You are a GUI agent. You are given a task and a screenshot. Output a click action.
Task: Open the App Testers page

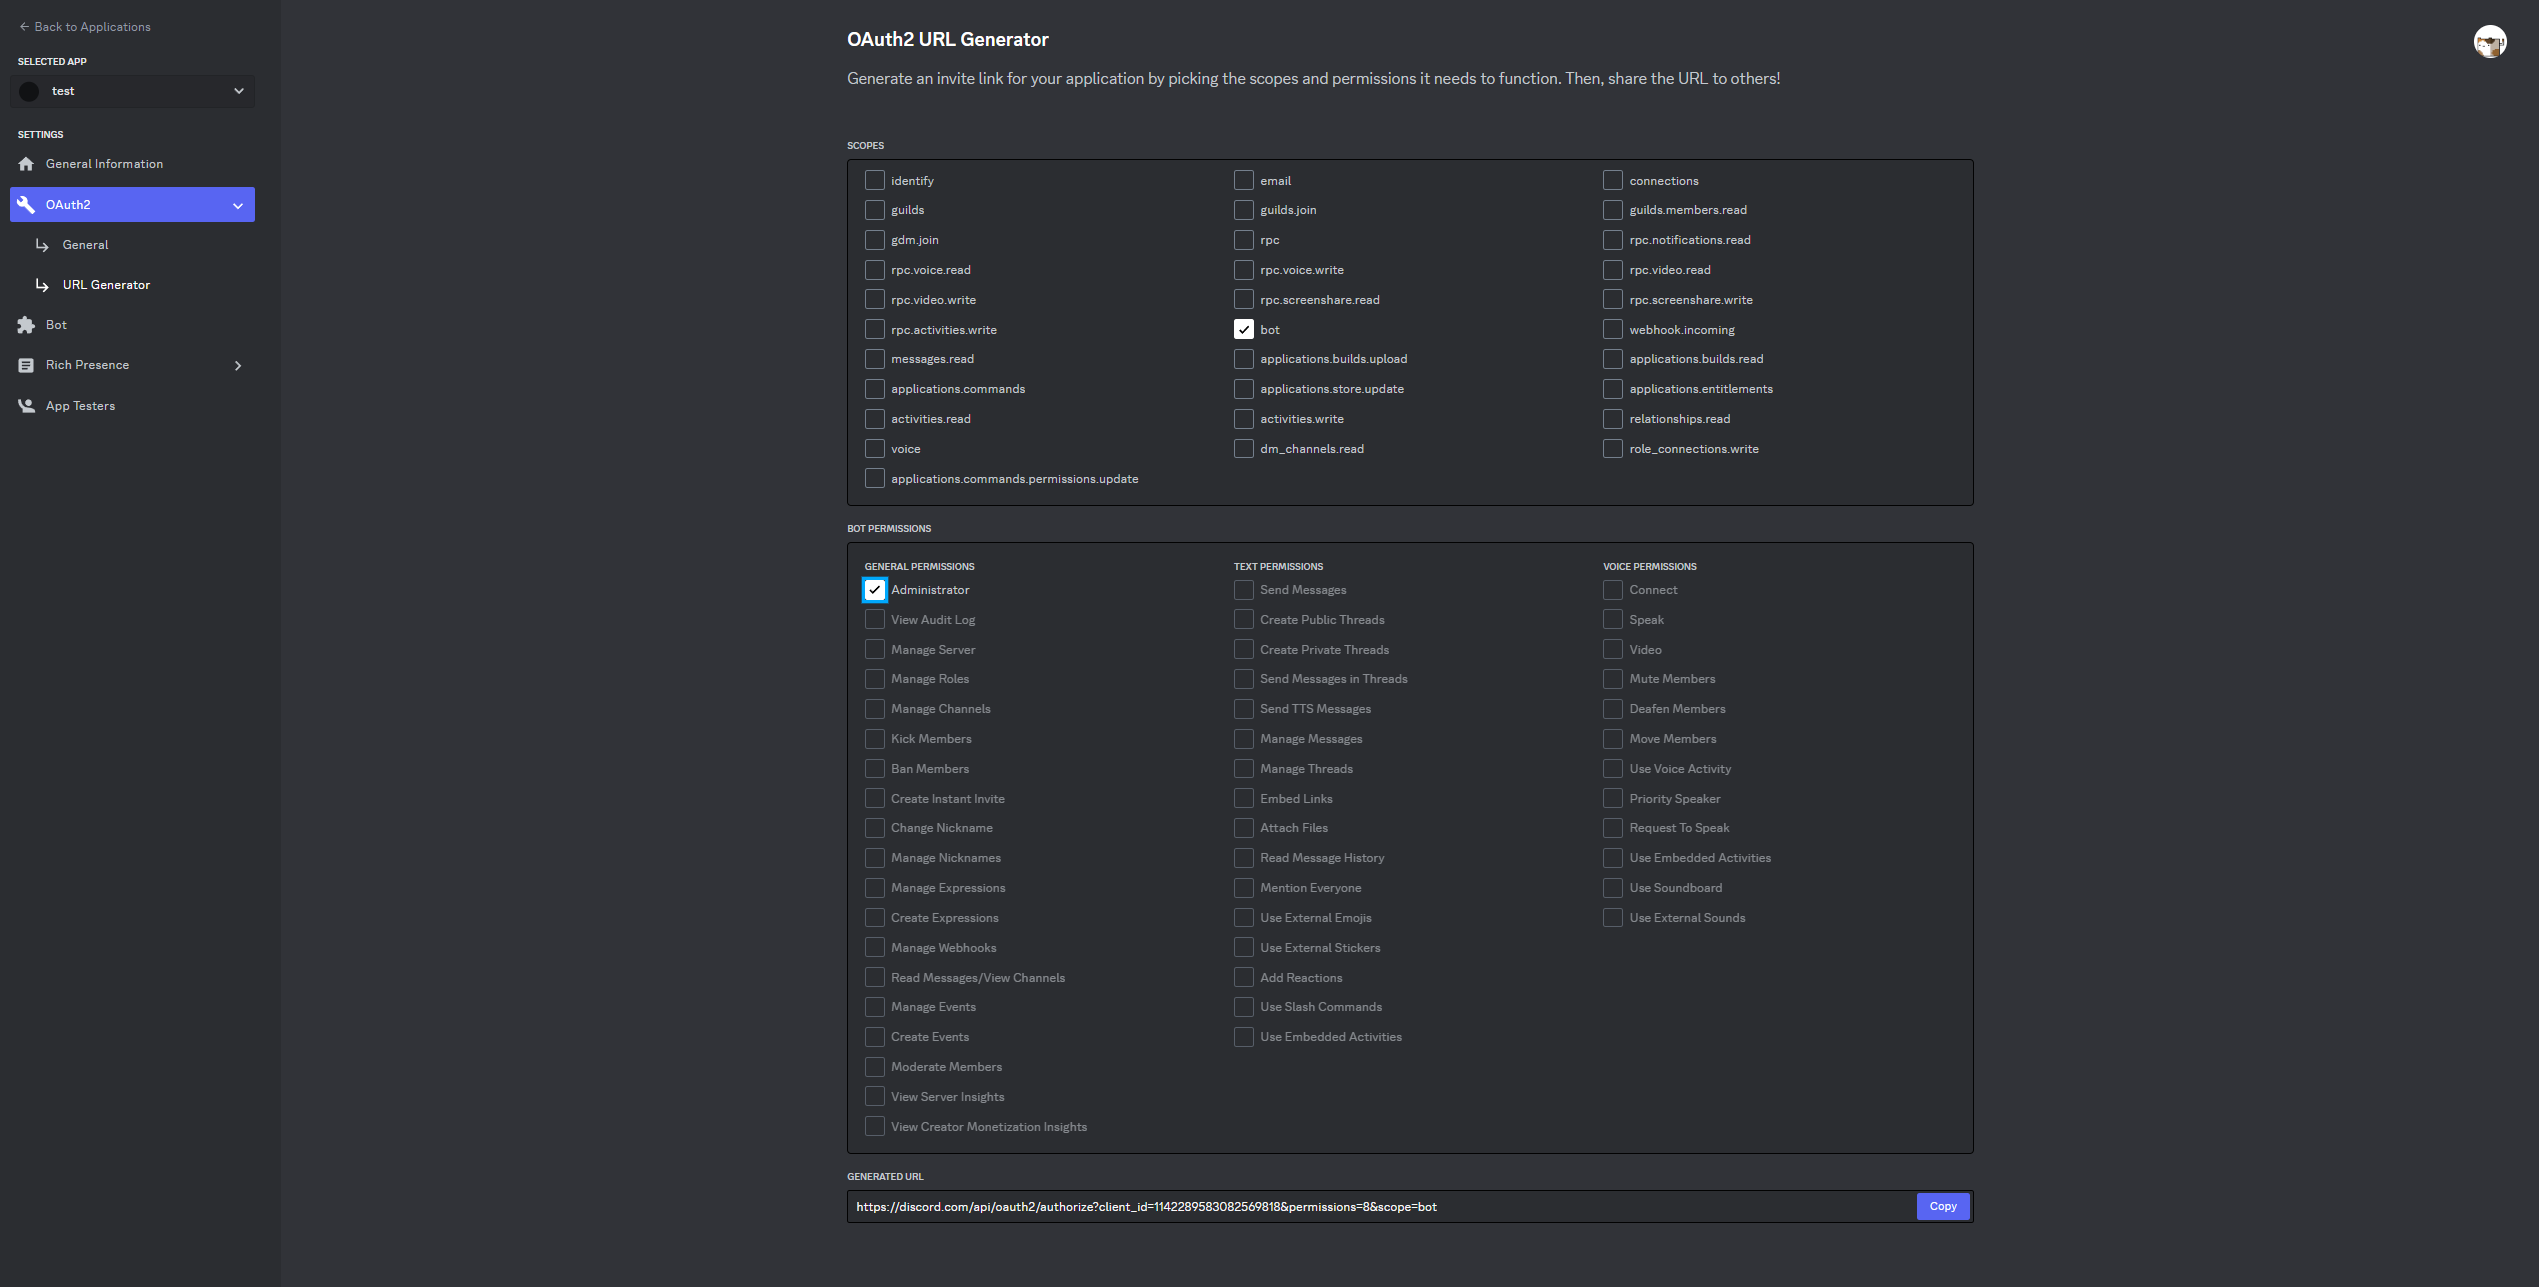[132, 406]
